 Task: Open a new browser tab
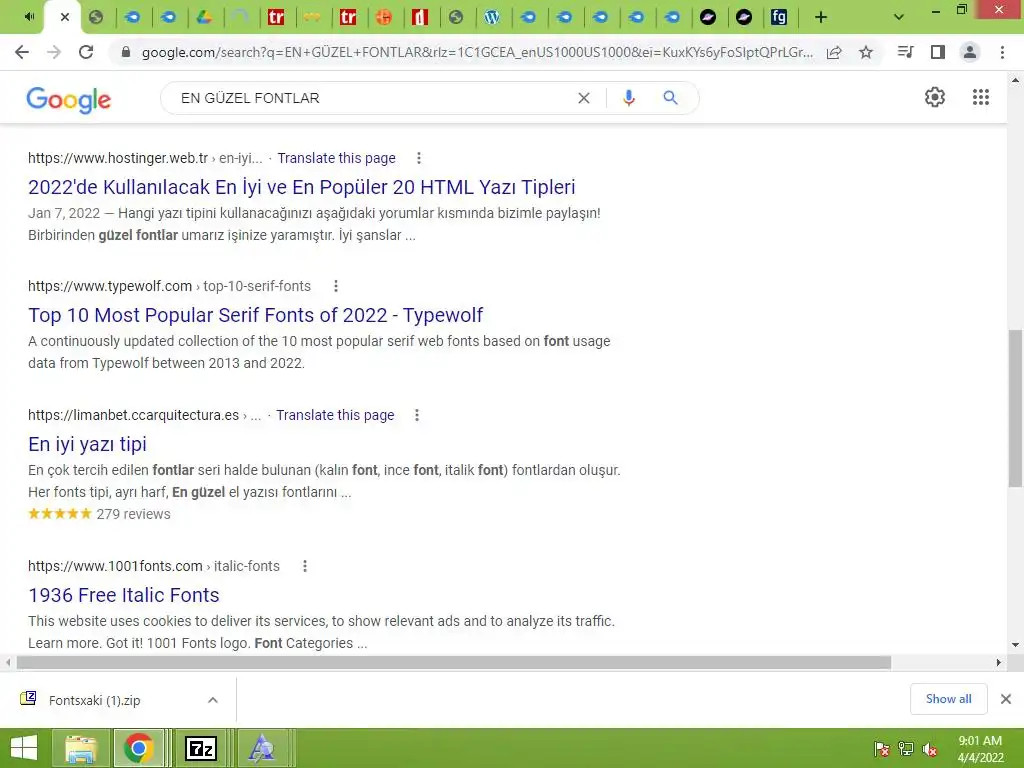821,18
